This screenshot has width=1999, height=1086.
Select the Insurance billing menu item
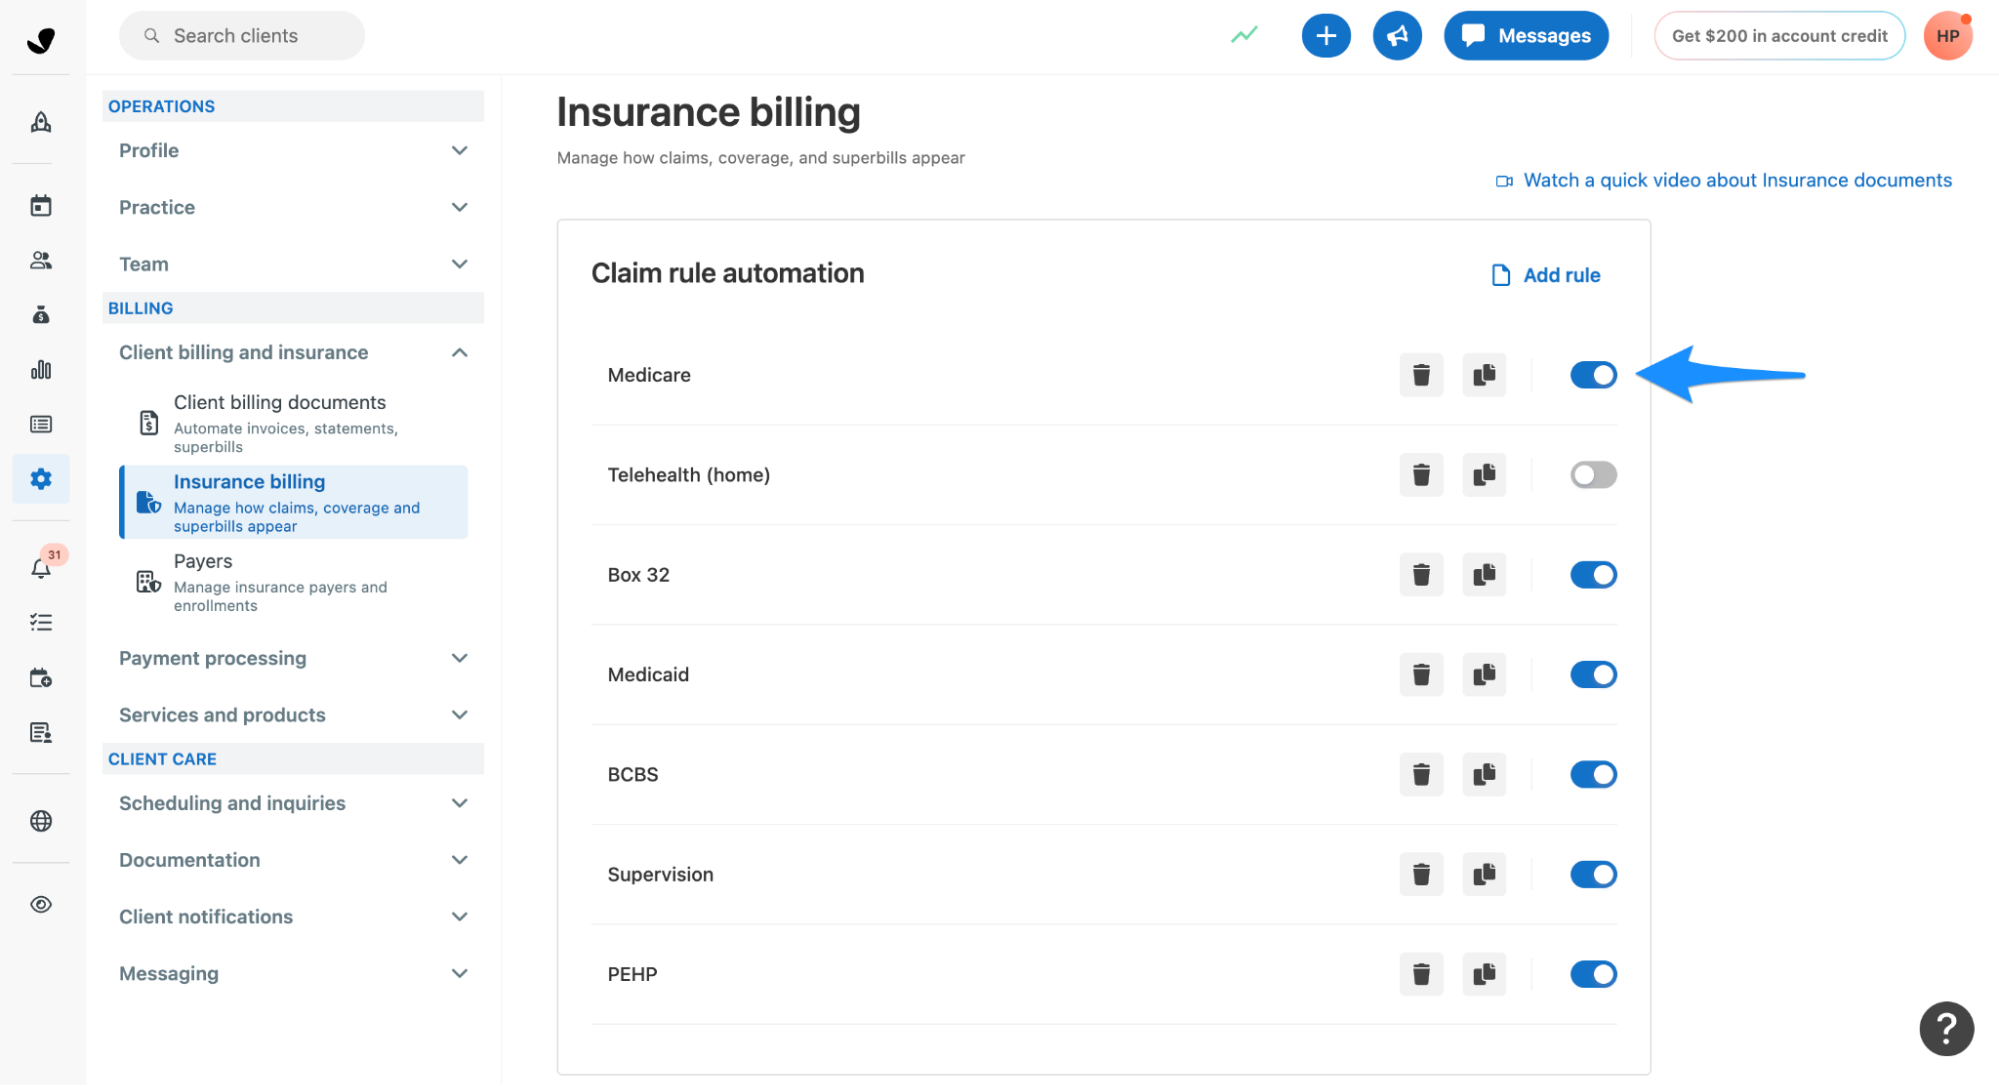(x=293, y=503)
